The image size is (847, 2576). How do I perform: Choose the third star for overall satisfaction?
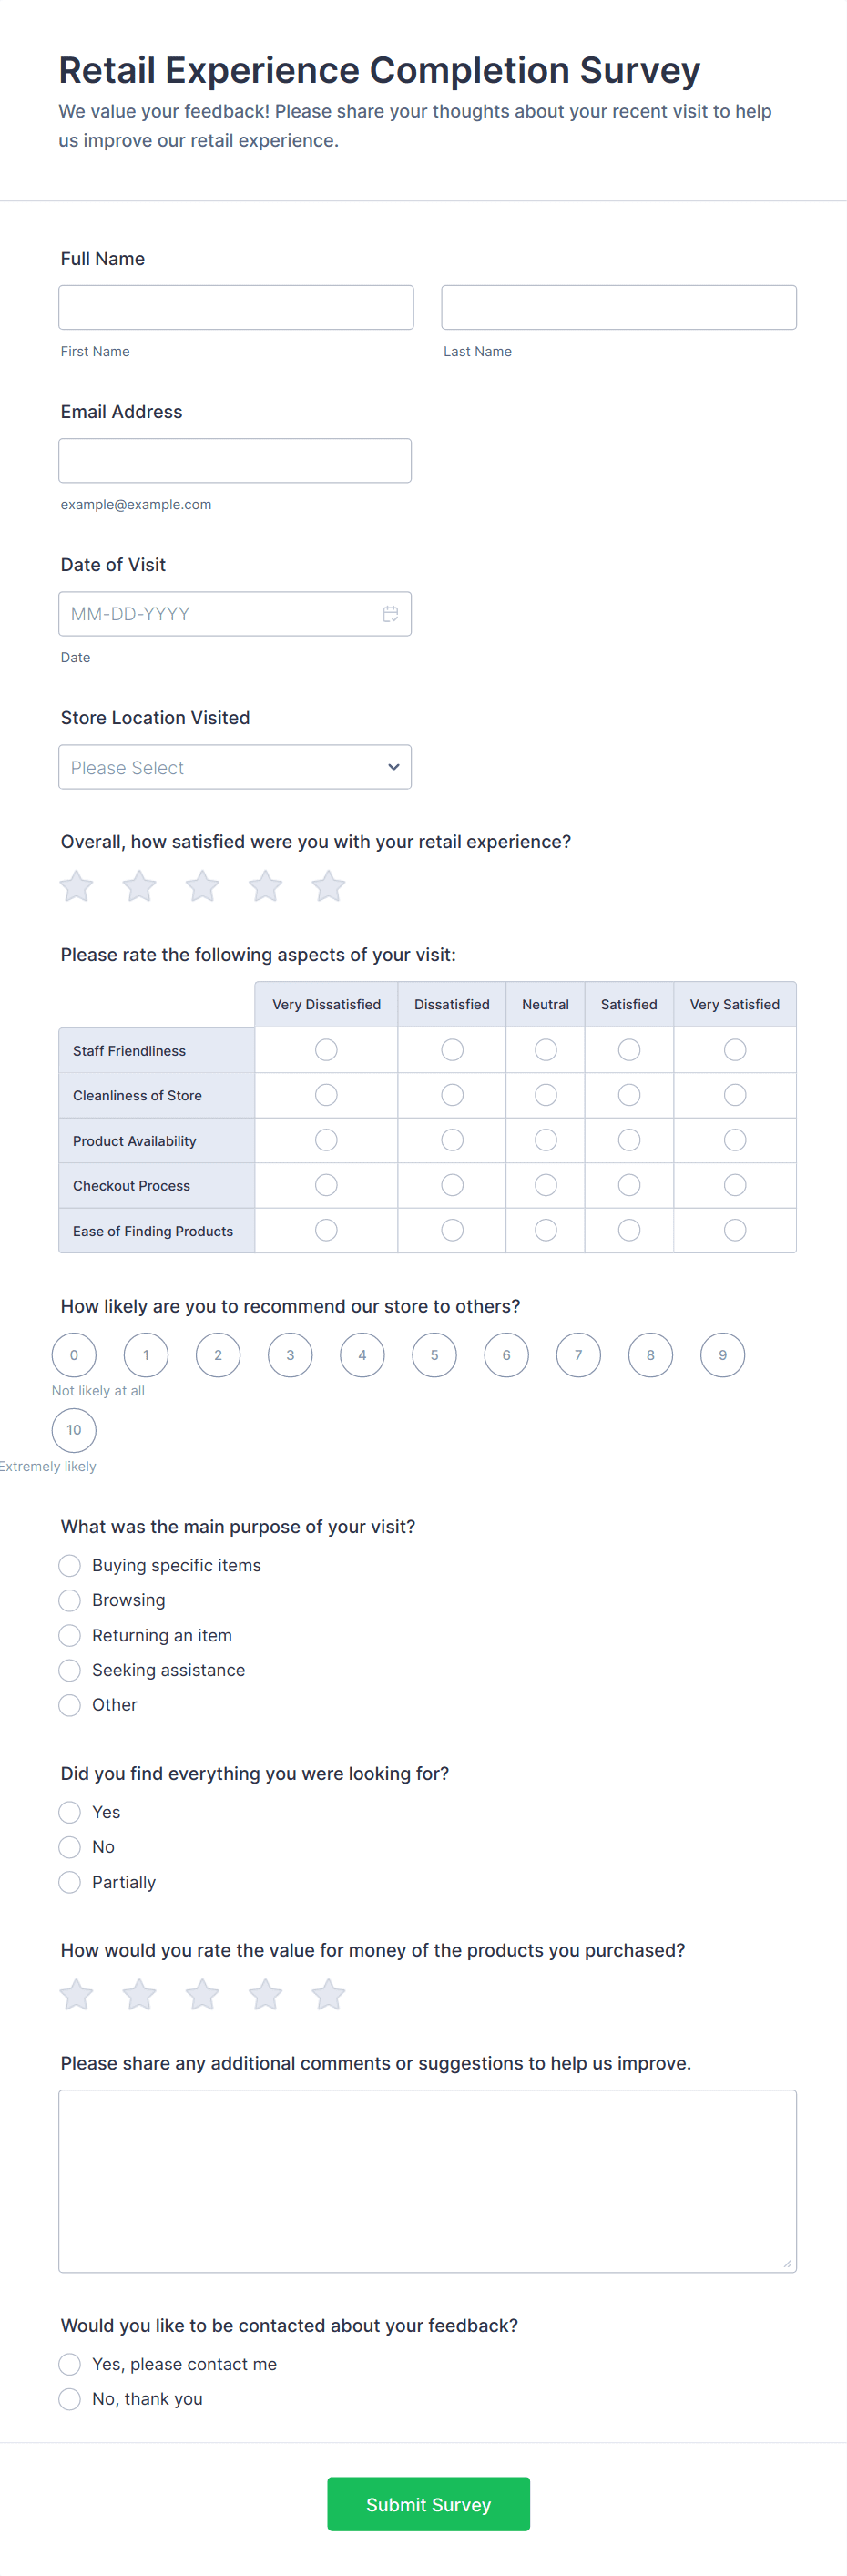pos(202,886)
